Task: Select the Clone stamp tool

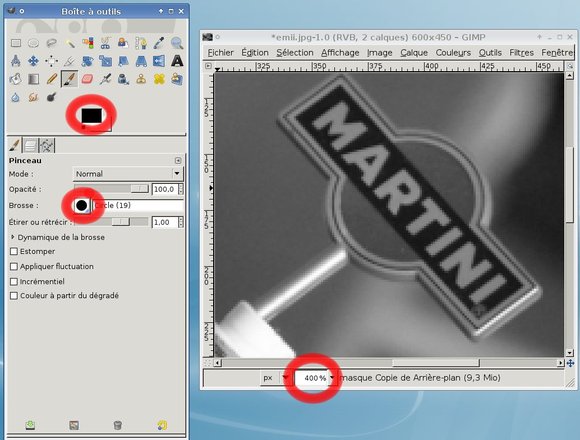Action: click(141, 79)
